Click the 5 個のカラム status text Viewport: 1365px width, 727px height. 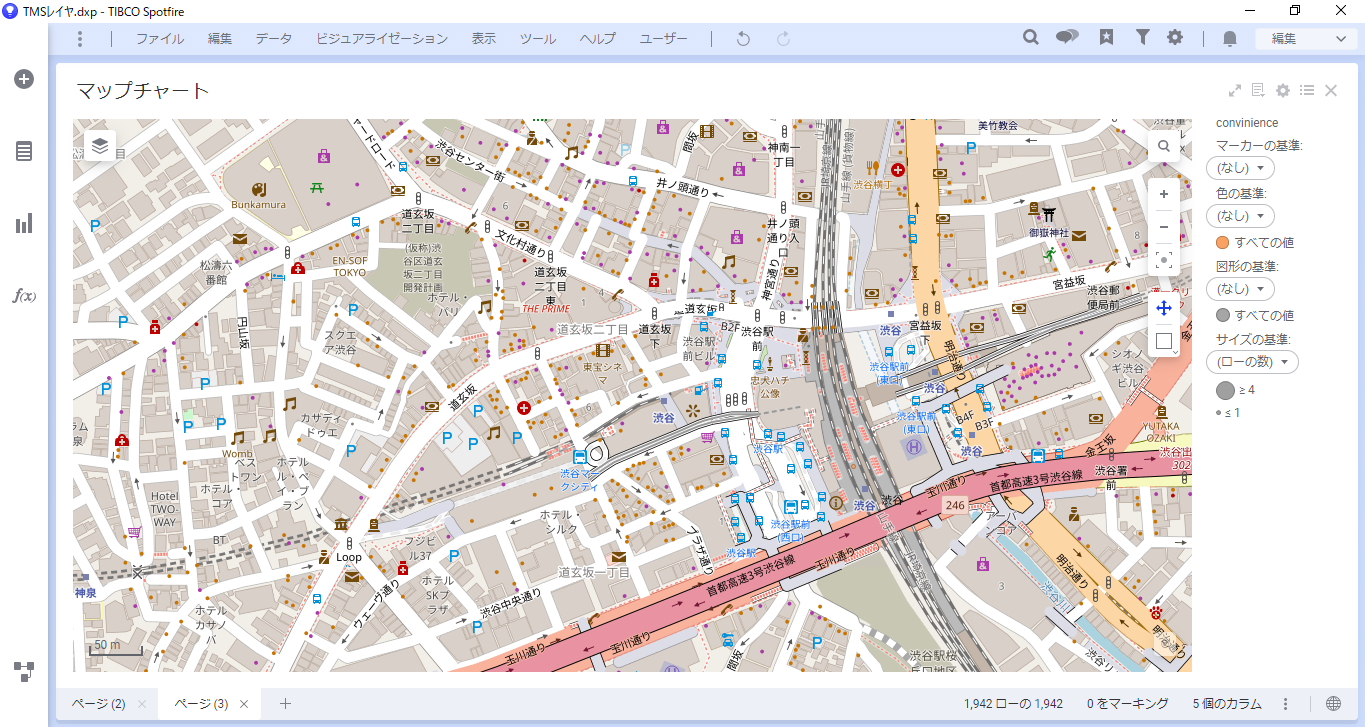tap(1227, 704)
